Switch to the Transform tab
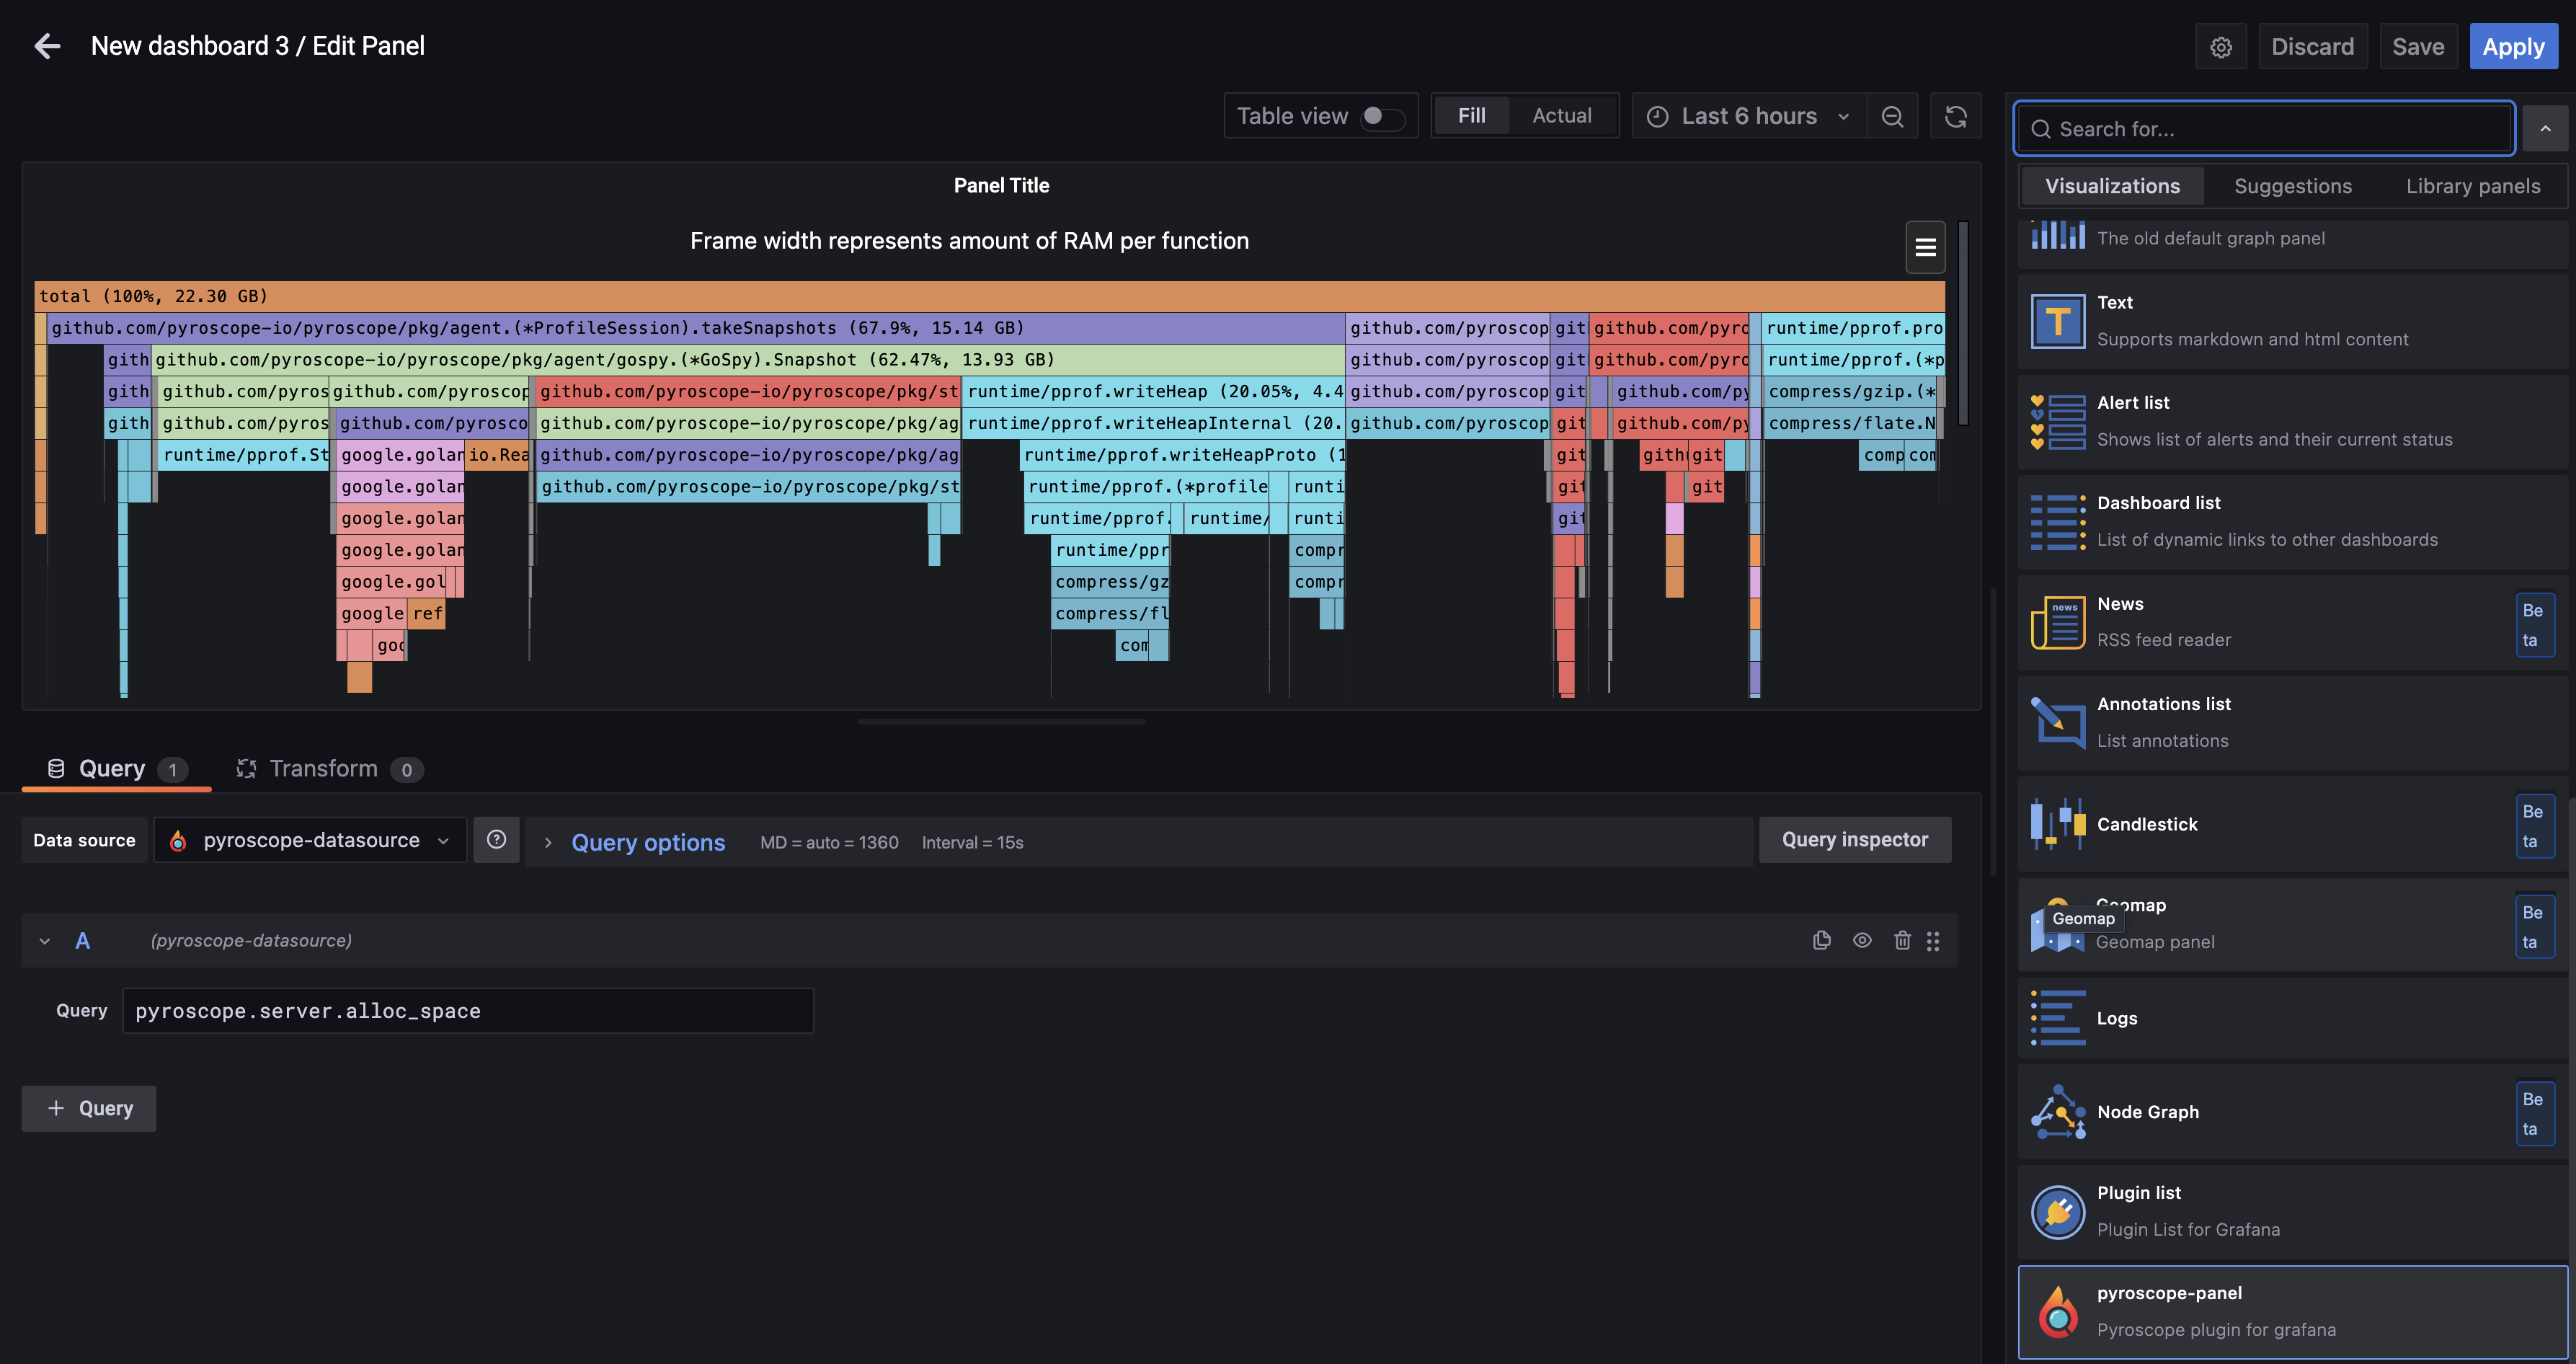2576x1364 pixels. tap(329, 768)
